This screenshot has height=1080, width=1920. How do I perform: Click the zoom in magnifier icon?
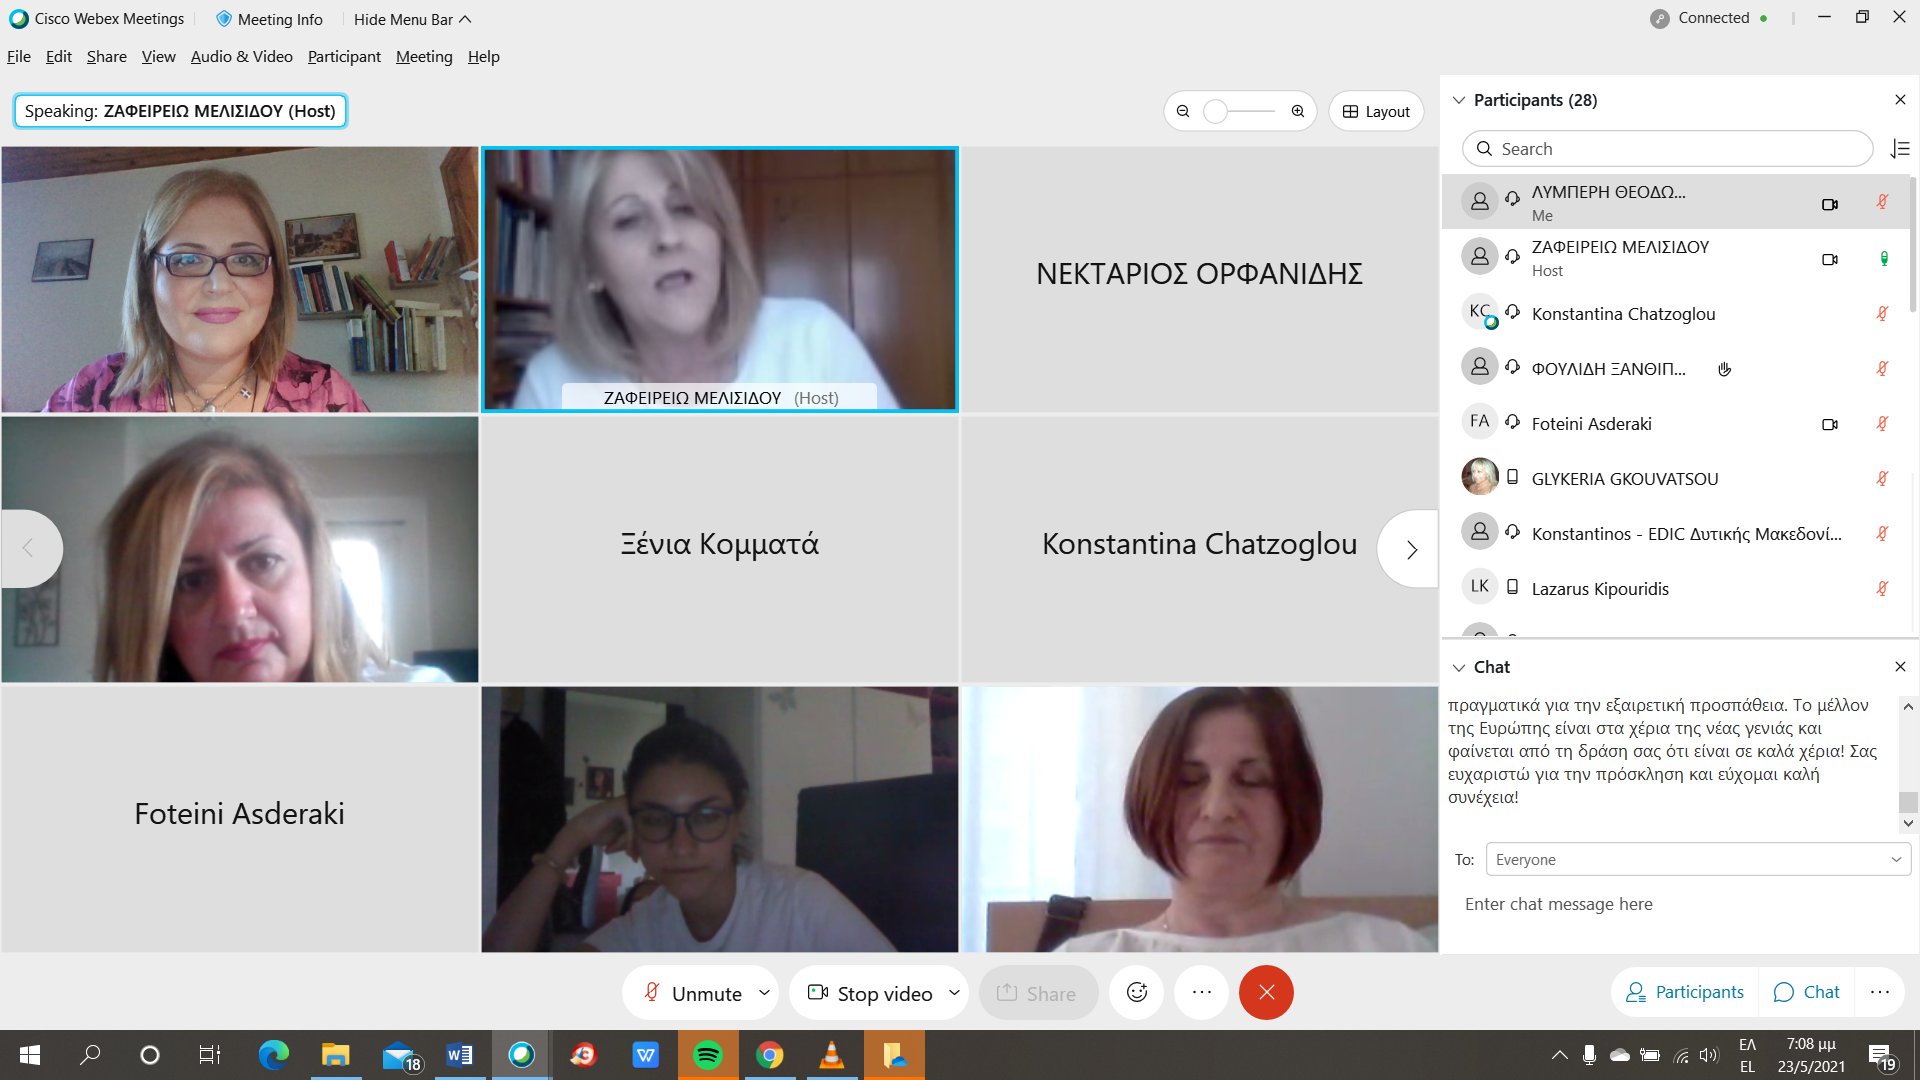click(x=1298, y=111)
